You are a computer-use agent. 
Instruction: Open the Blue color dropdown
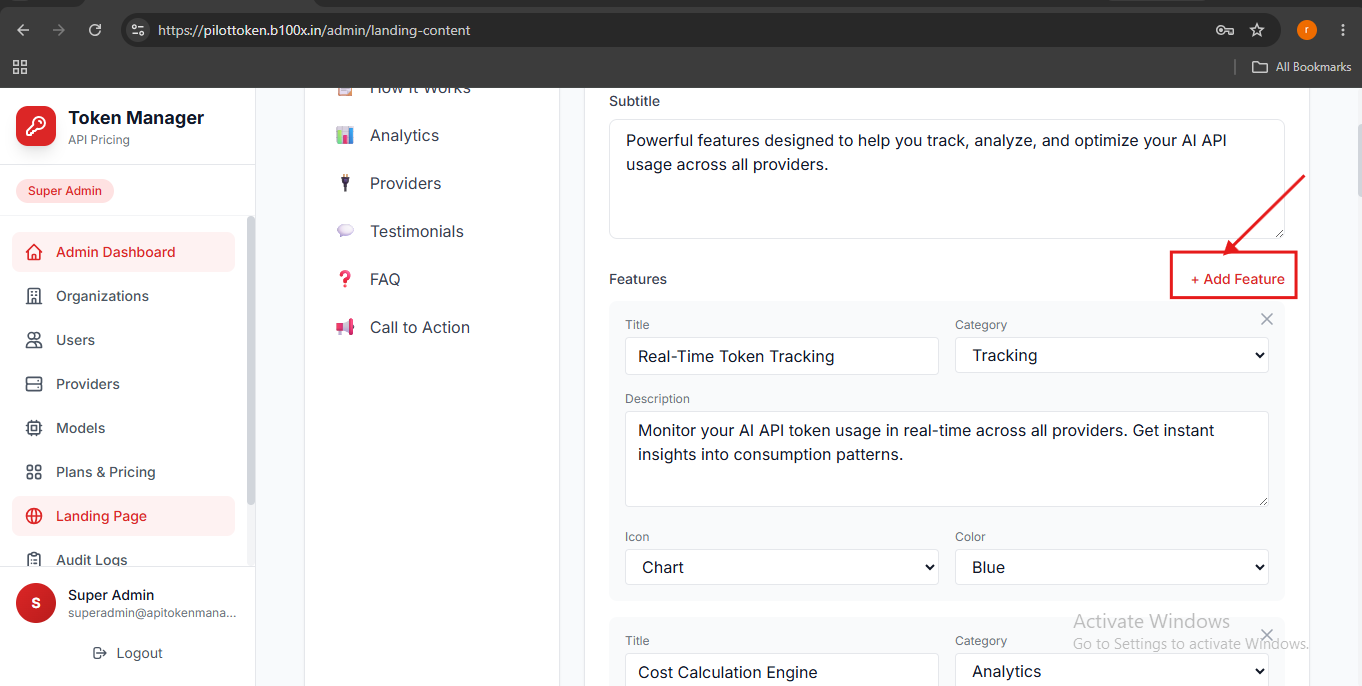pyautogui.click(x=1112, y=567)
